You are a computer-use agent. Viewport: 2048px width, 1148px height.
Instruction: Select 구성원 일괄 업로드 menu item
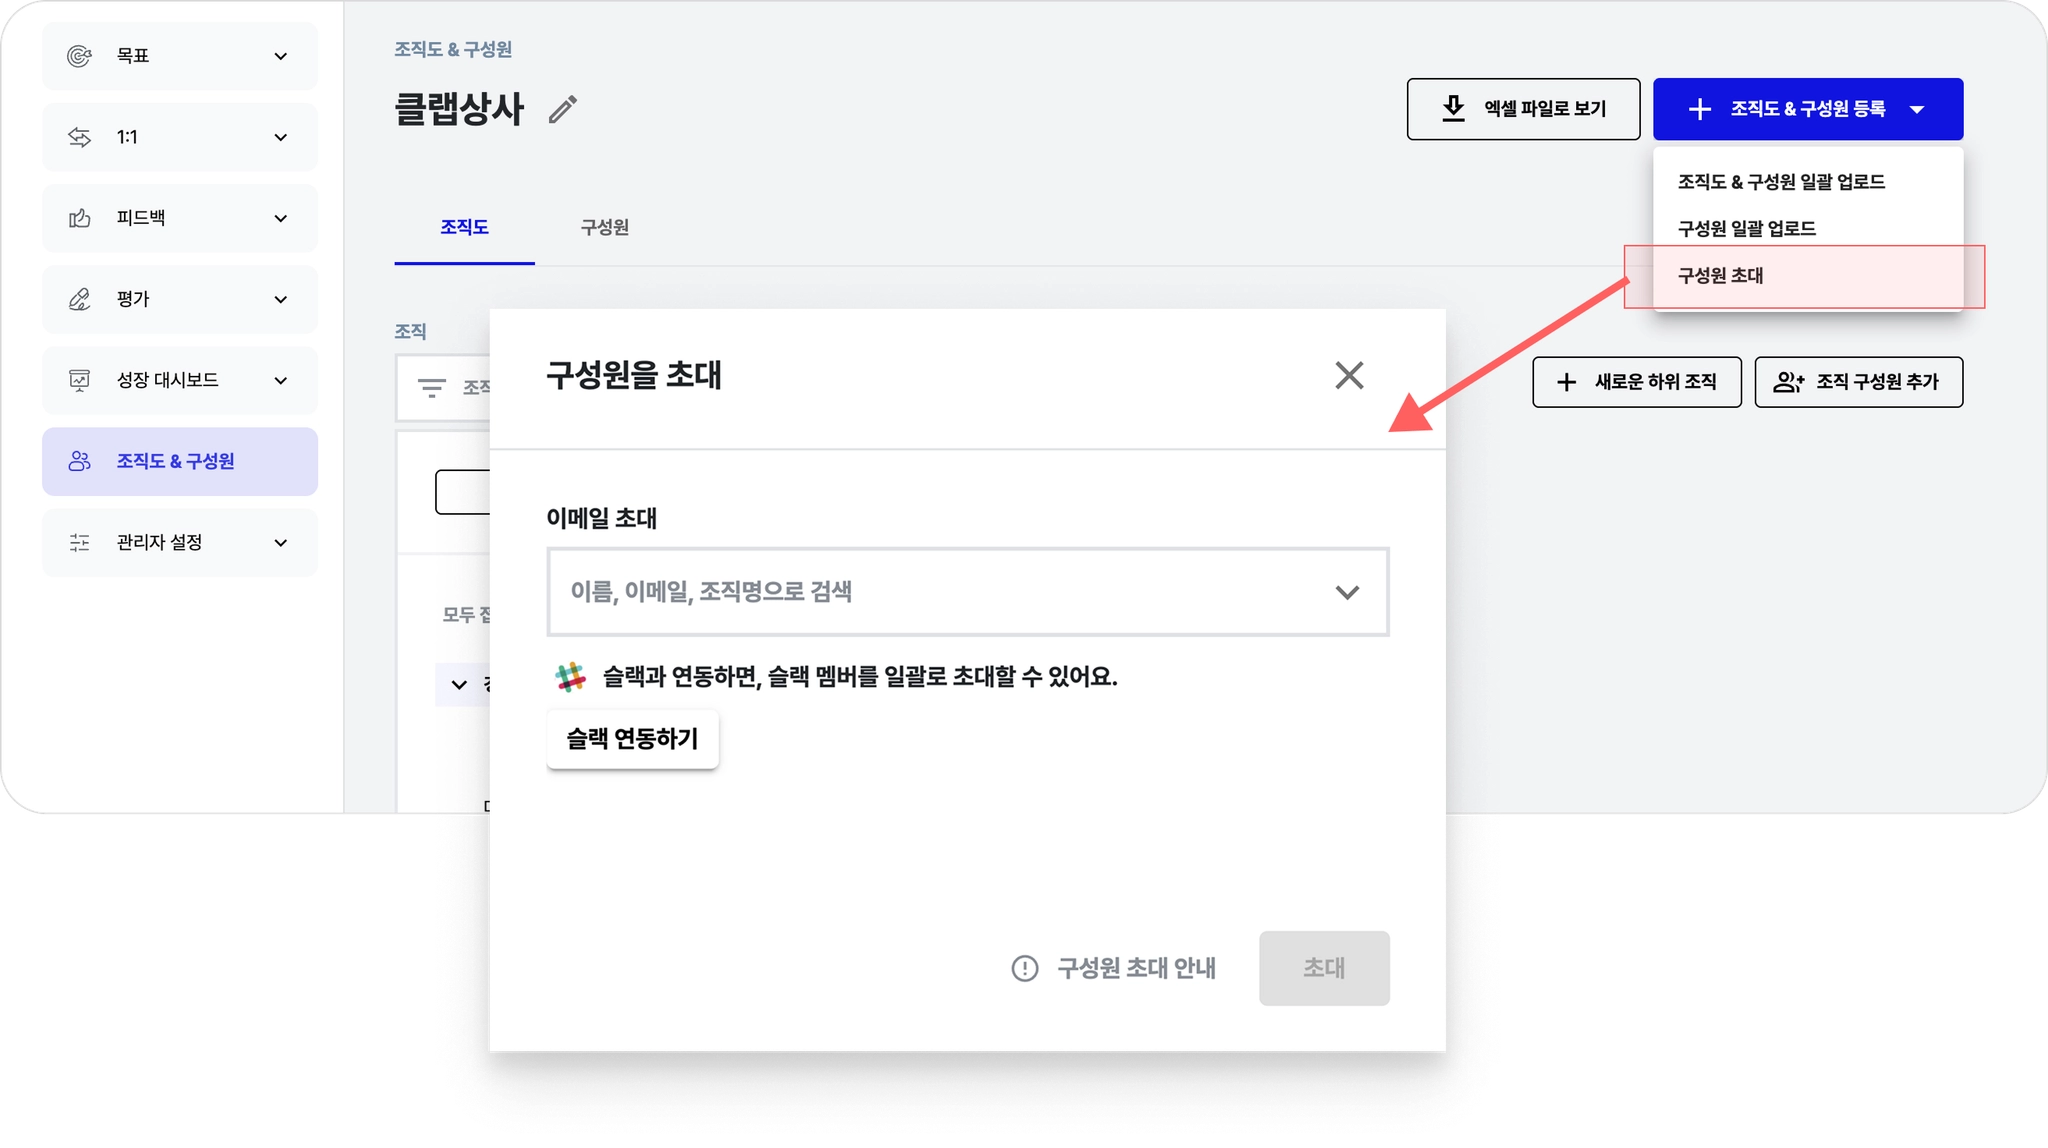point(1746,229)
